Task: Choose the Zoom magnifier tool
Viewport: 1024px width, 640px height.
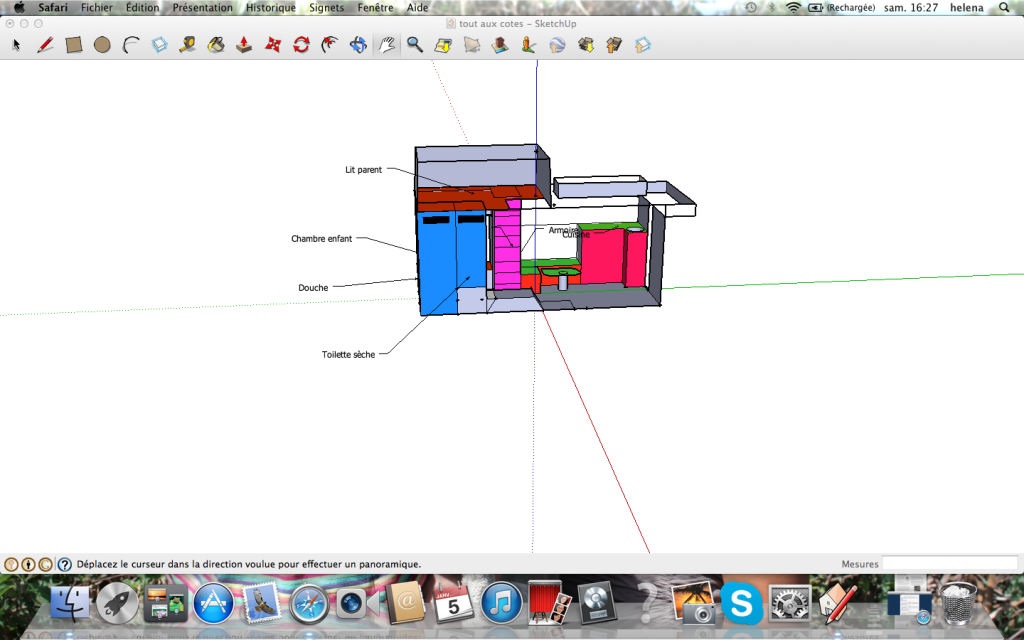Action: [415, 45]
